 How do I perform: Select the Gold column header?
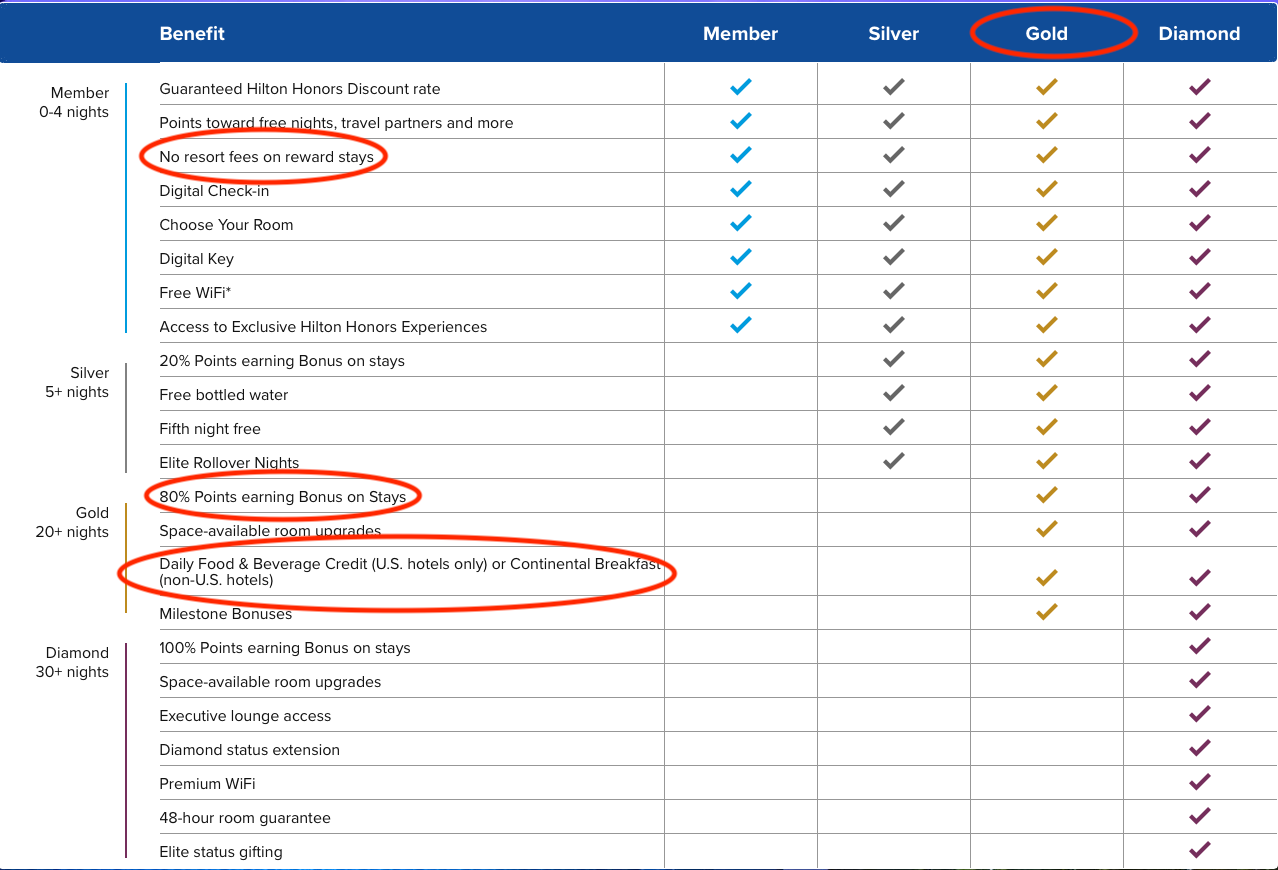pos(1047,34)
